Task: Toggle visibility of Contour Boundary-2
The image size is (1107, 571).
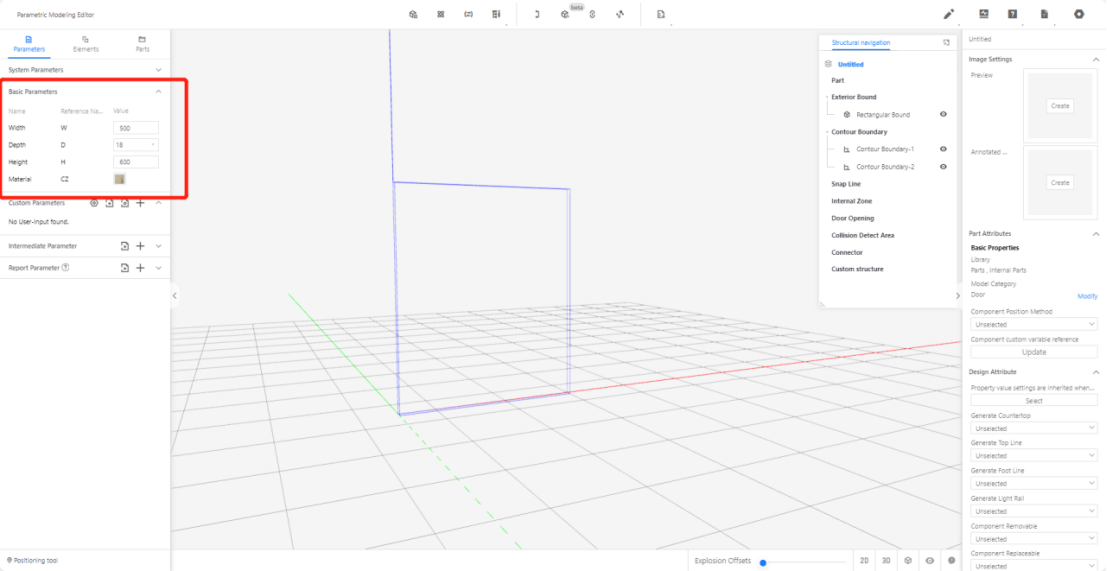Action: coord(943,167)
